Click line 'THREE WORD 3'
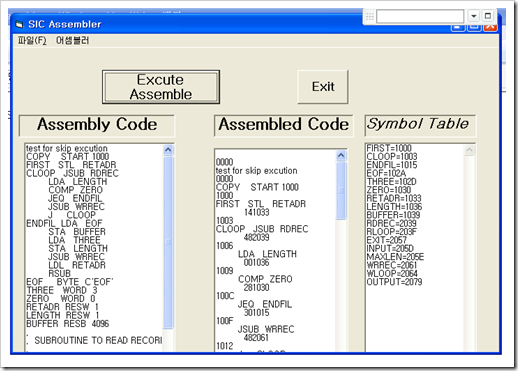 tap(62, 290)
